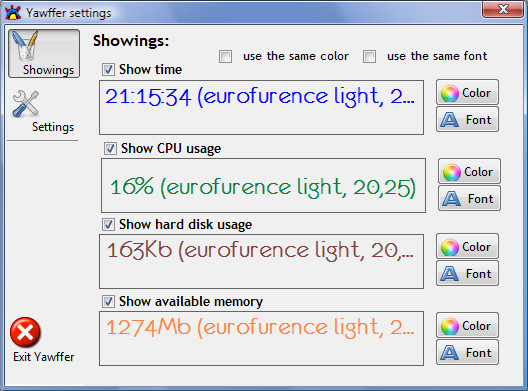Screen dimensions: 528x391
Task: Open the Settings tab with wrench icon
Action: [43, 112]
